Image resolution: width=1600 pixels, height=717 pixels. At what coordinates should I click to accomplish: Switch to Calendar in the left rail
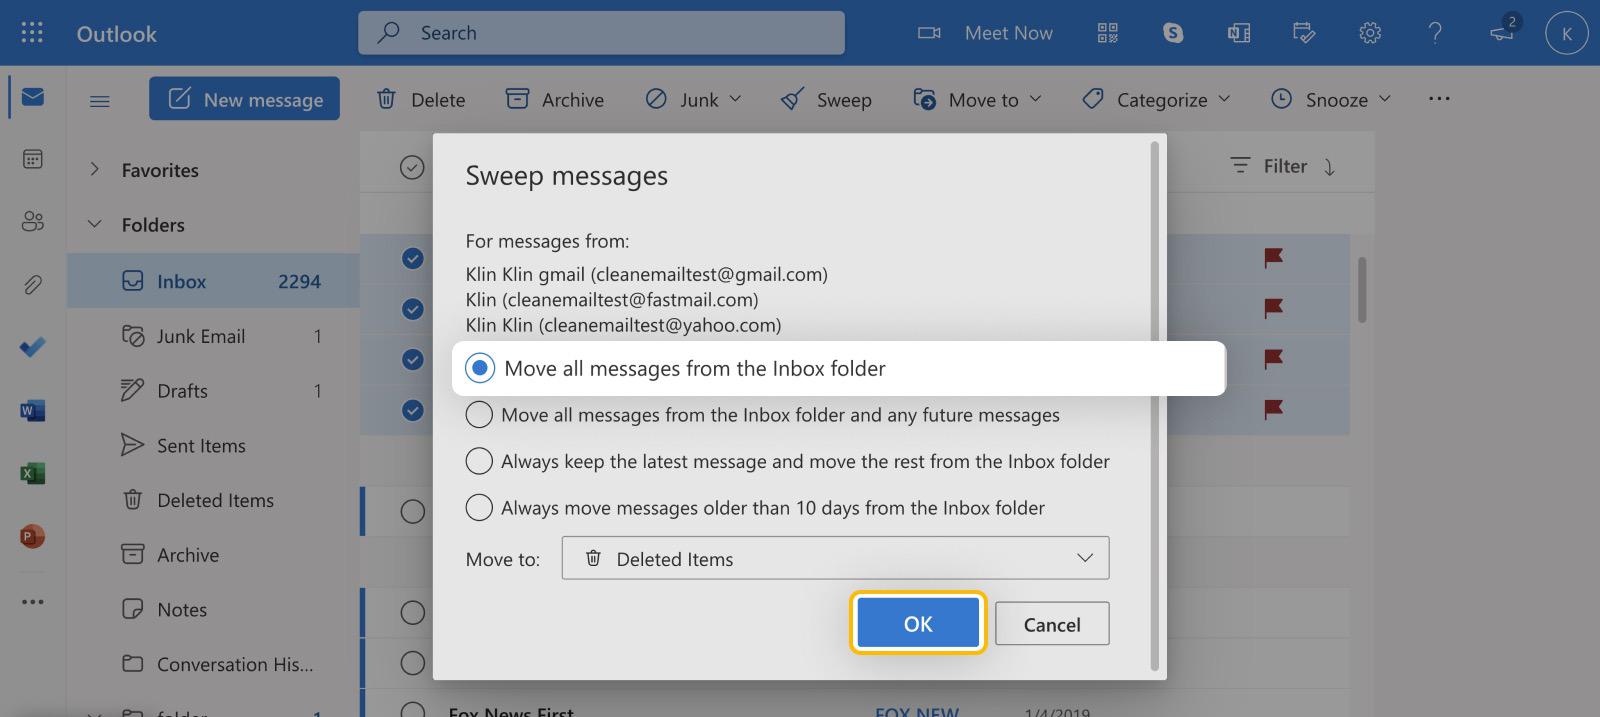(32, 159)
